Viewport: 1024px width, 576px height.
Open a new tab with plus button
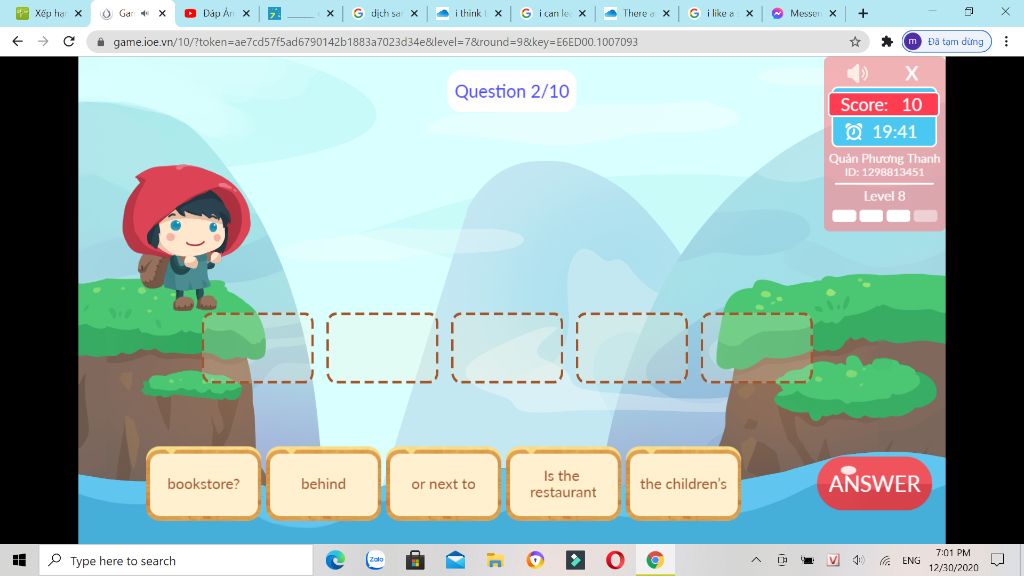click(863, 13)
